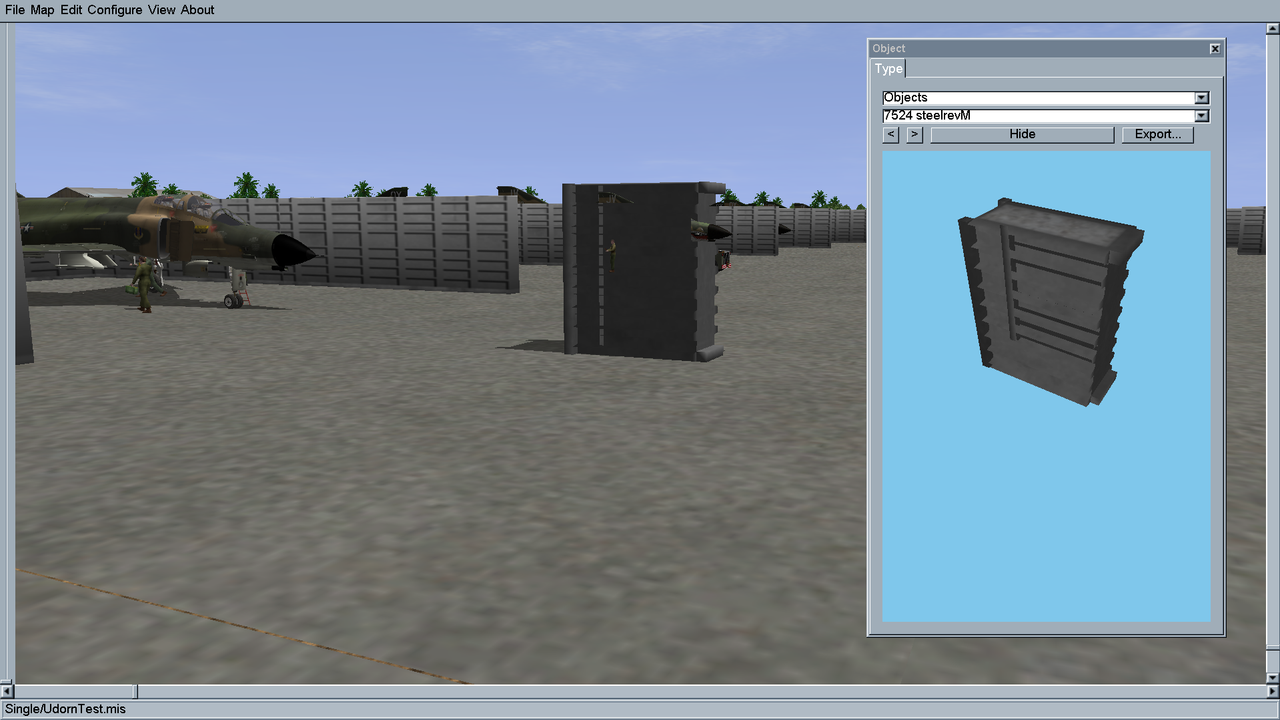This screenshot has width=1280, height=720.
Task: Click the horizontal scrollbar right arrow
Action: pos(1272,691)
